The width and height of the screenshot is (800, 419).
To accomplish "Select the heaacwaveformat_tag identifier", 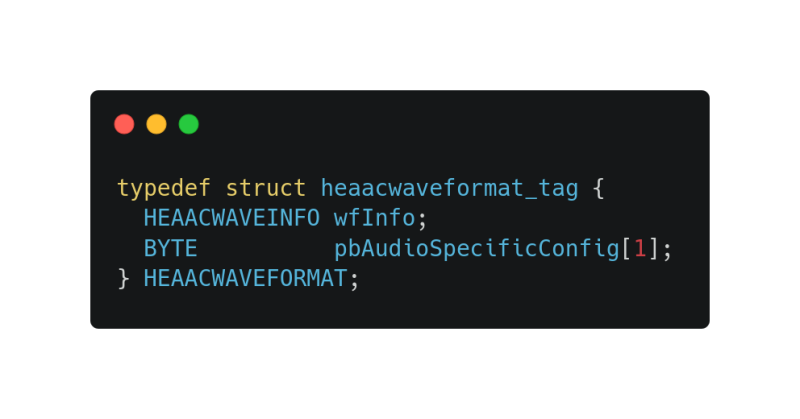I will point(449,189).
